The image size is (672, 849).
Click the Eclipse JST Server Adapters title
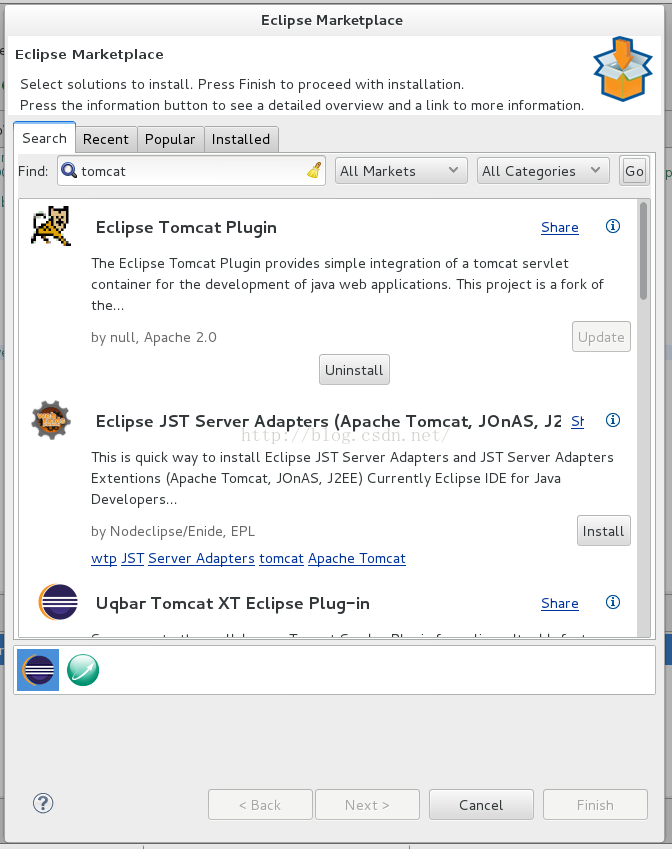tap(329, 421)
